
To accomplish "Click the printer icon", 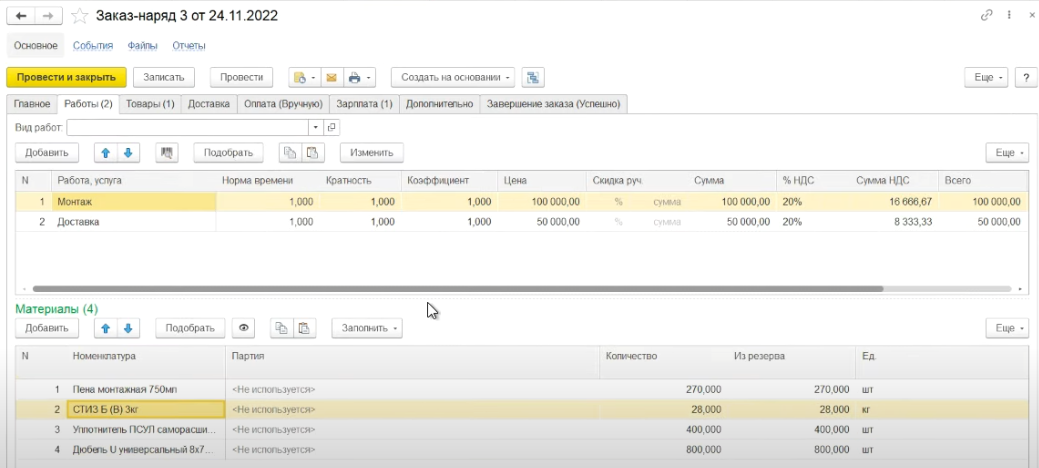I will [x=355, y=77].
